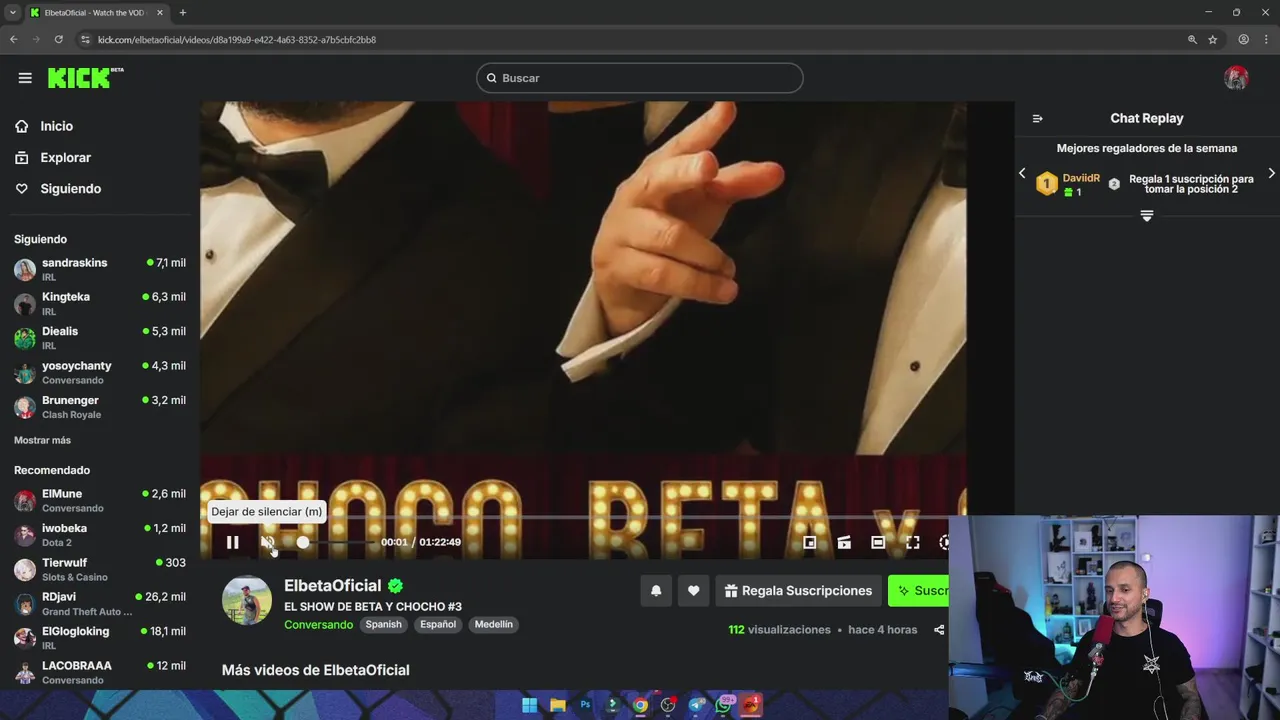Reload the page

pos(59,40)
